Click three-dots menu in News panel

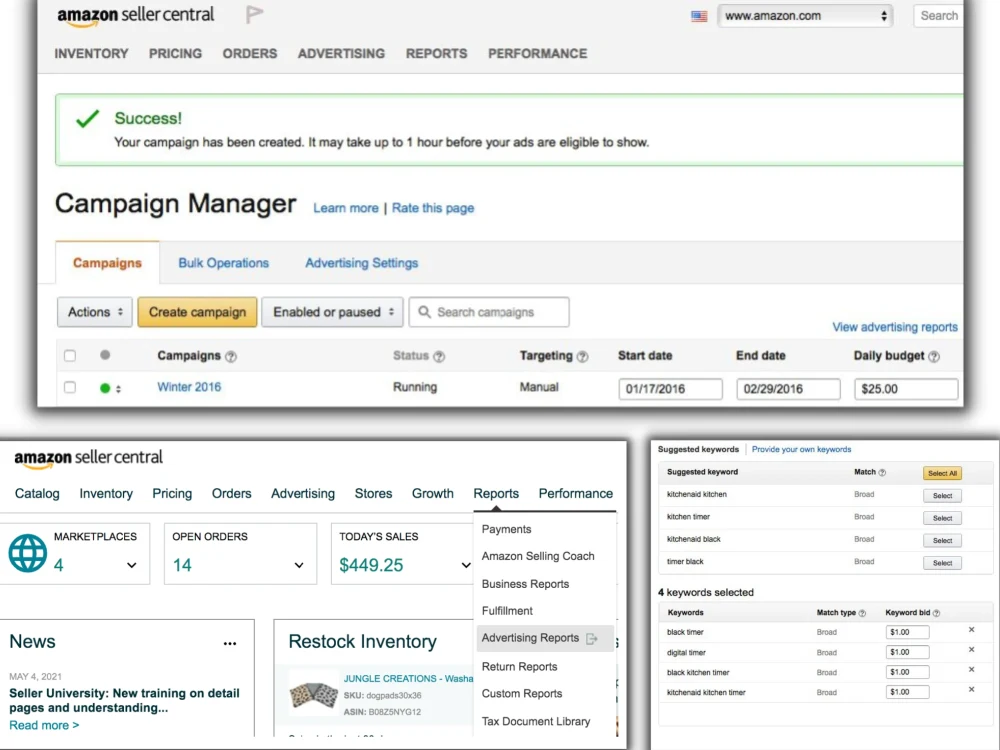(230, 643)
